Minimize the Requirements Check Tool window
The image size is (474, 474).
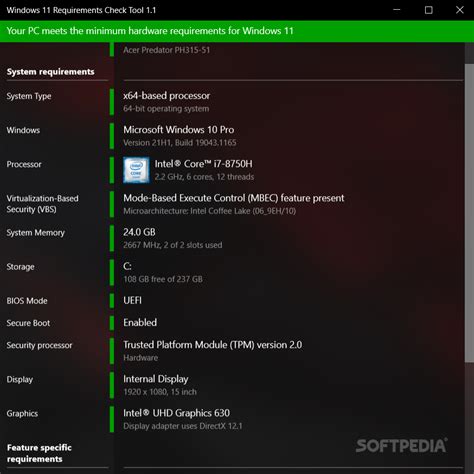[397, 10]
